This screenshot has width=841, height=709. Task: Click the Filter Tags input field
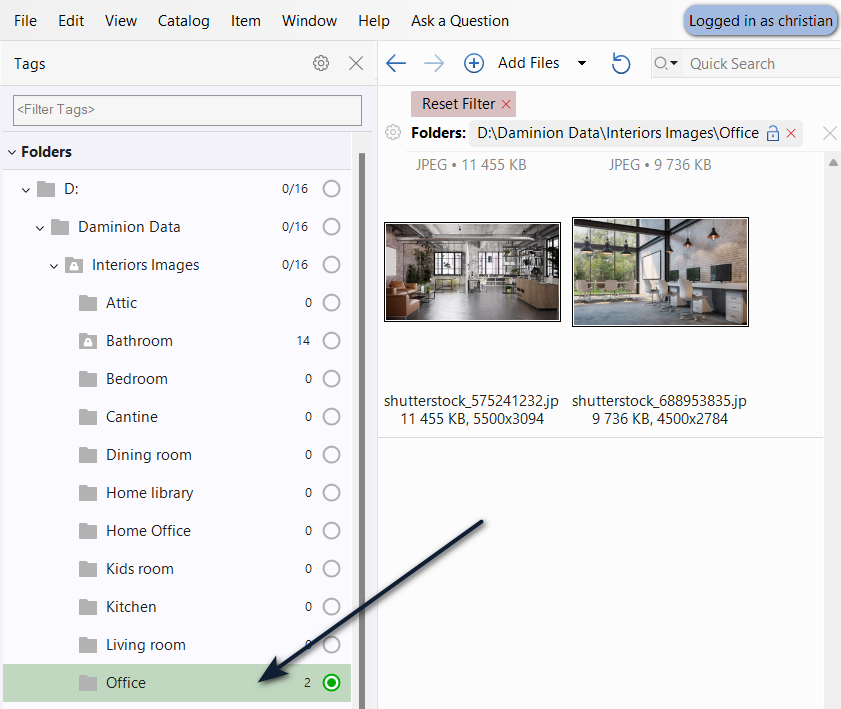click(x=188, y=110)
